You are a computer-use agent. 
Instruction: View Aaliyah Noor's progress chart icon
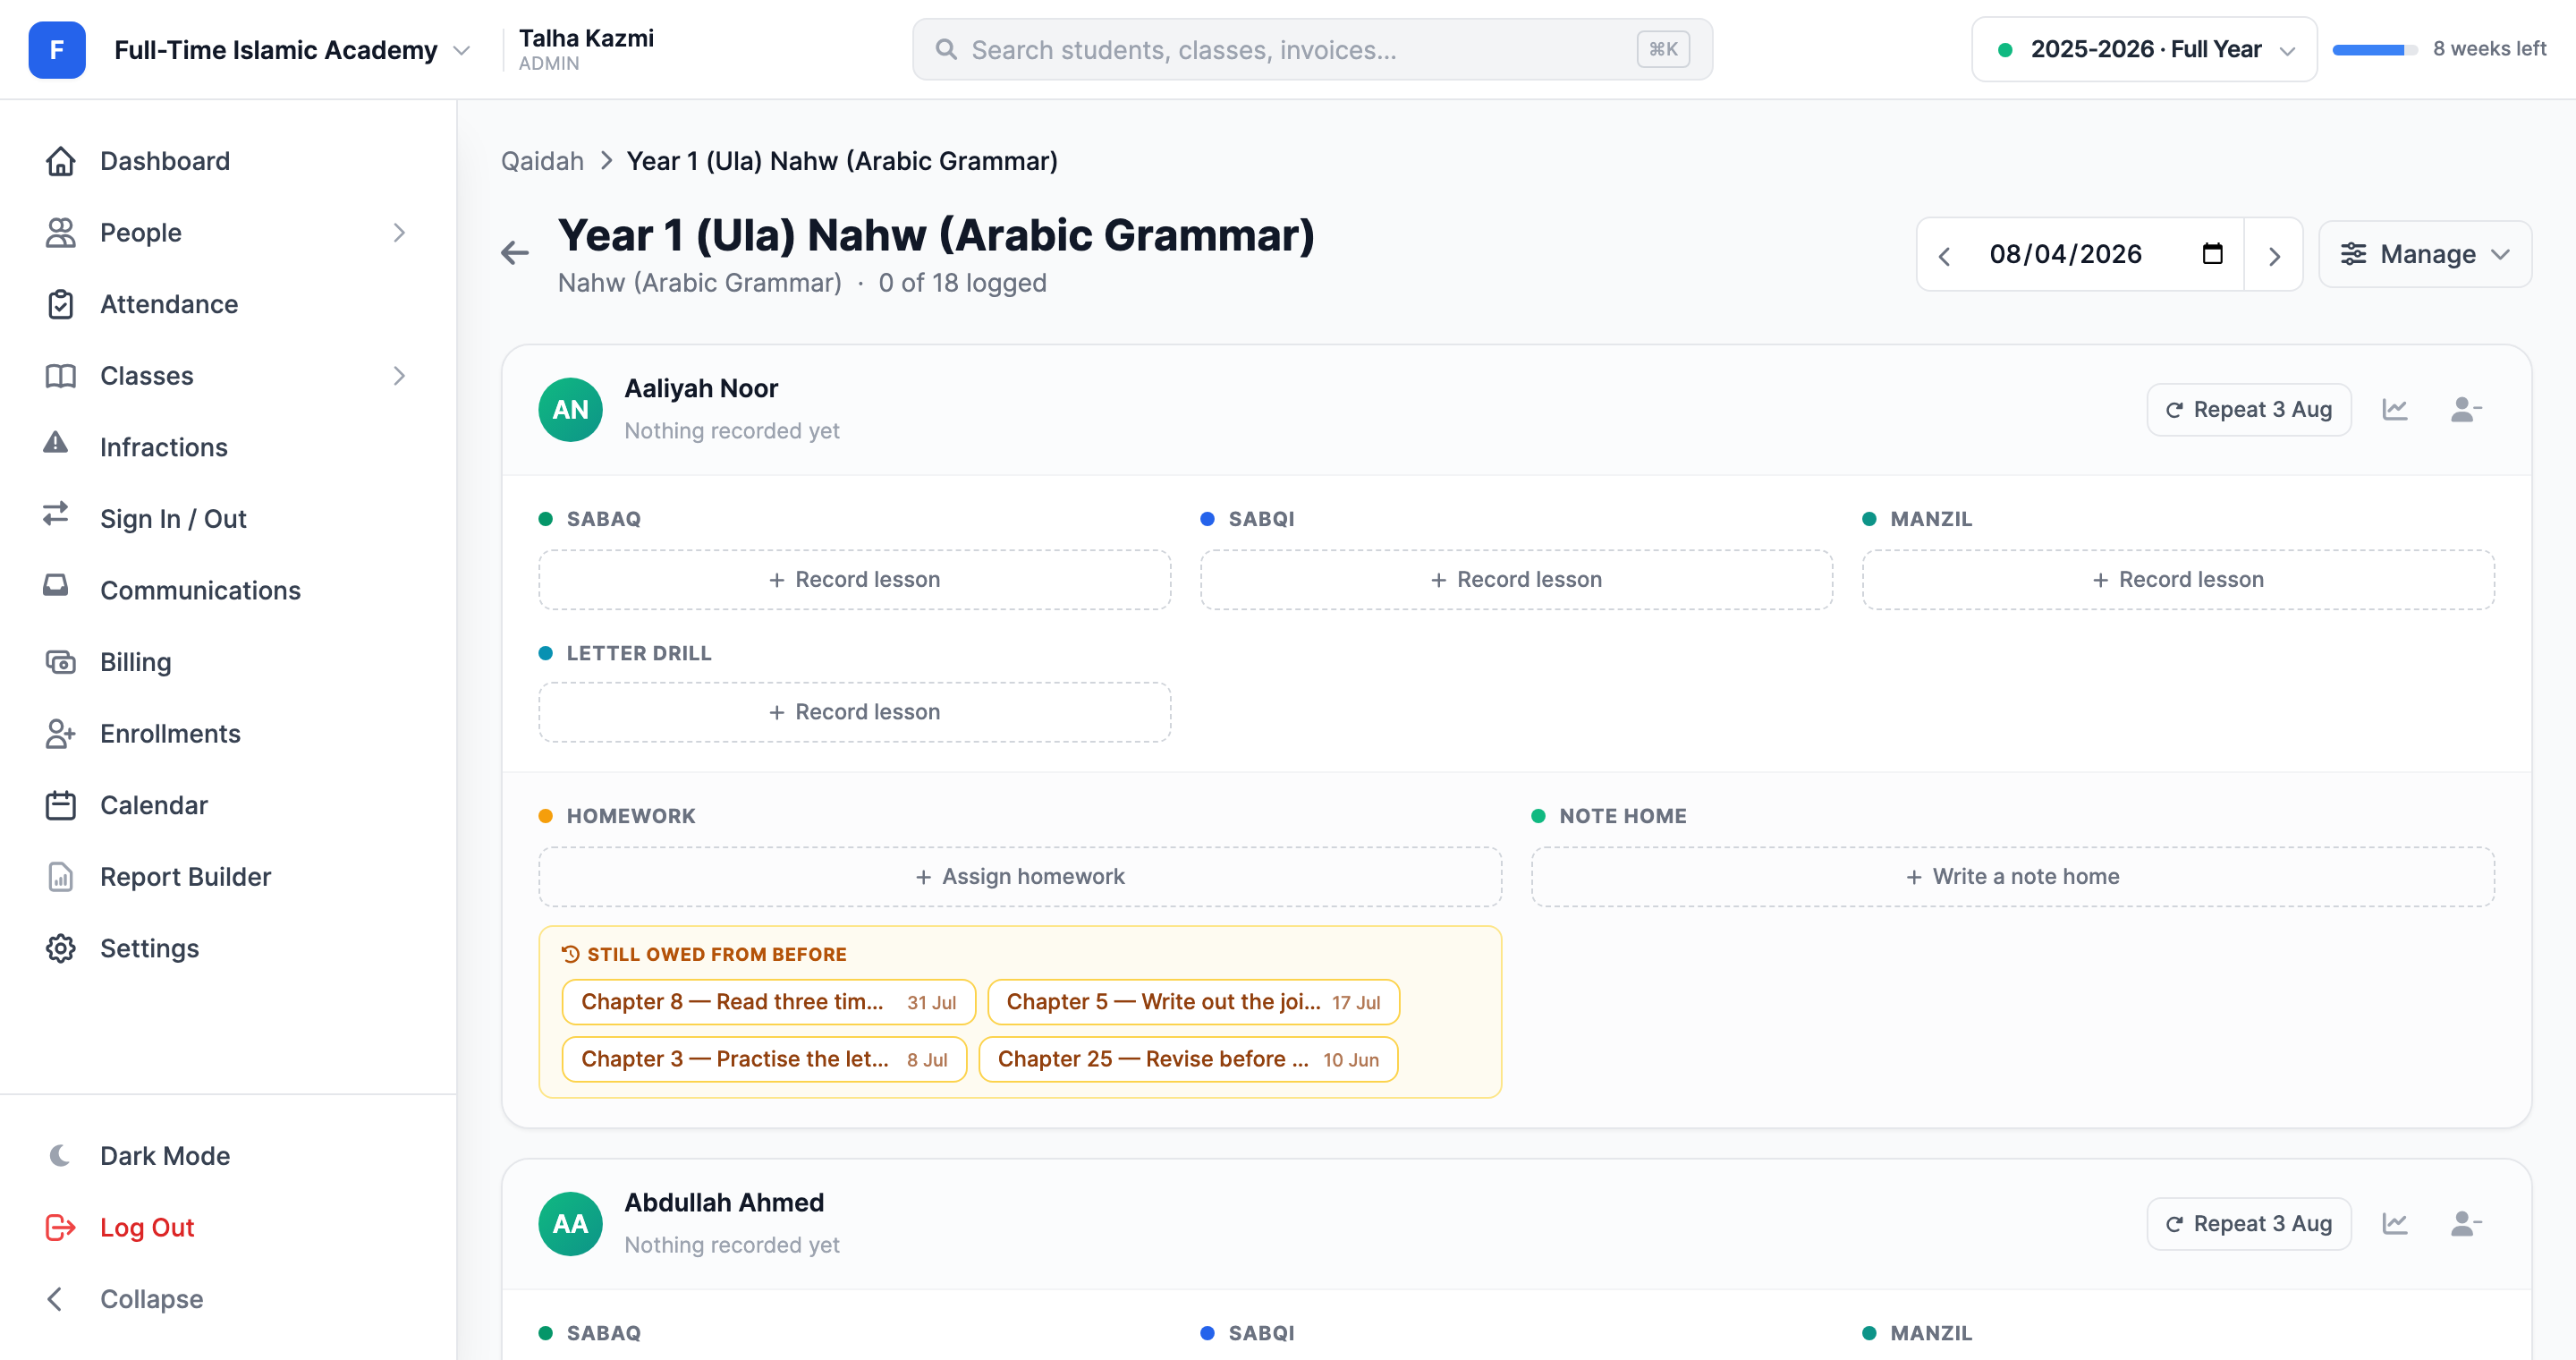coord(2395,409)
